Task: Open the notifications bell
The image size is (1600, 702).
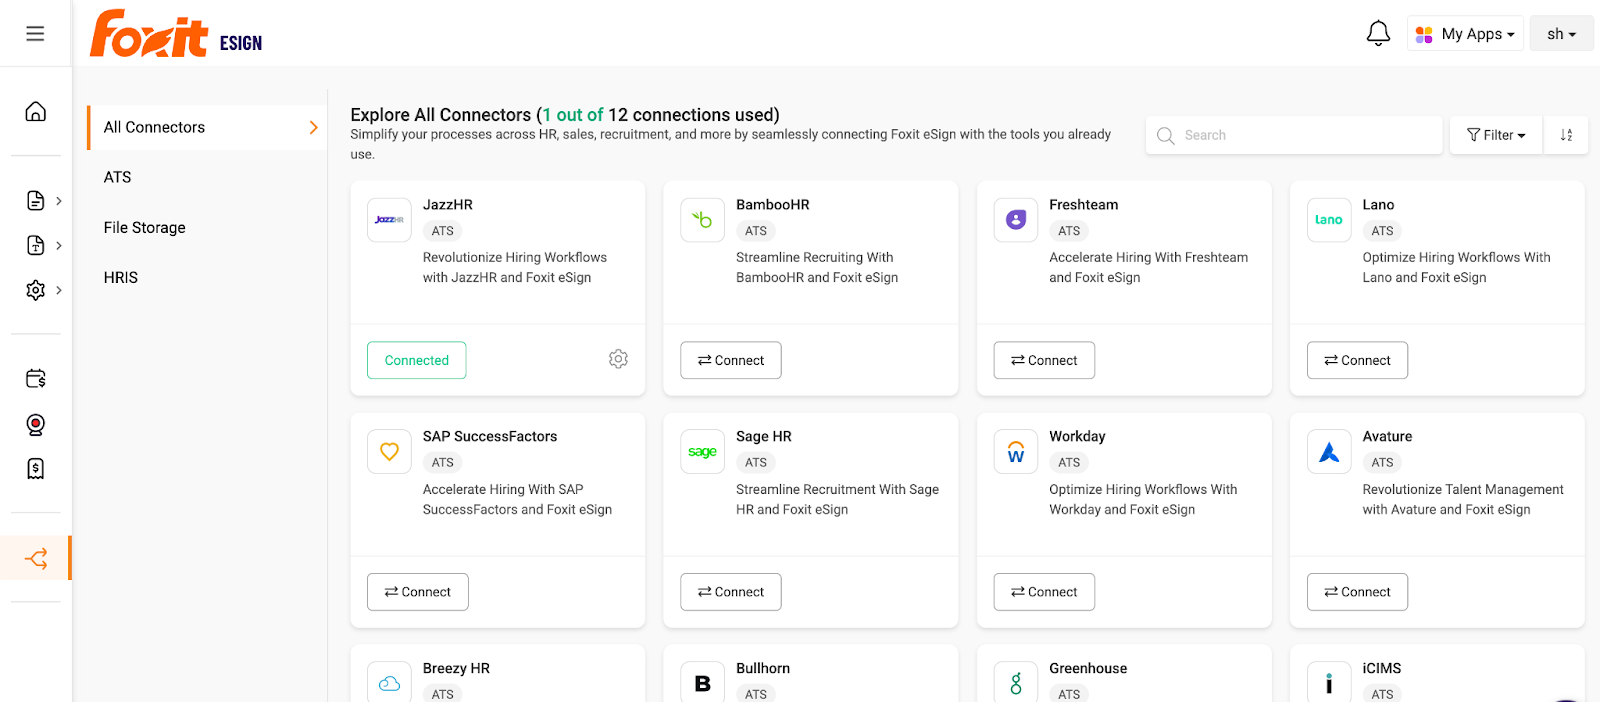Action: point(1378,33)
